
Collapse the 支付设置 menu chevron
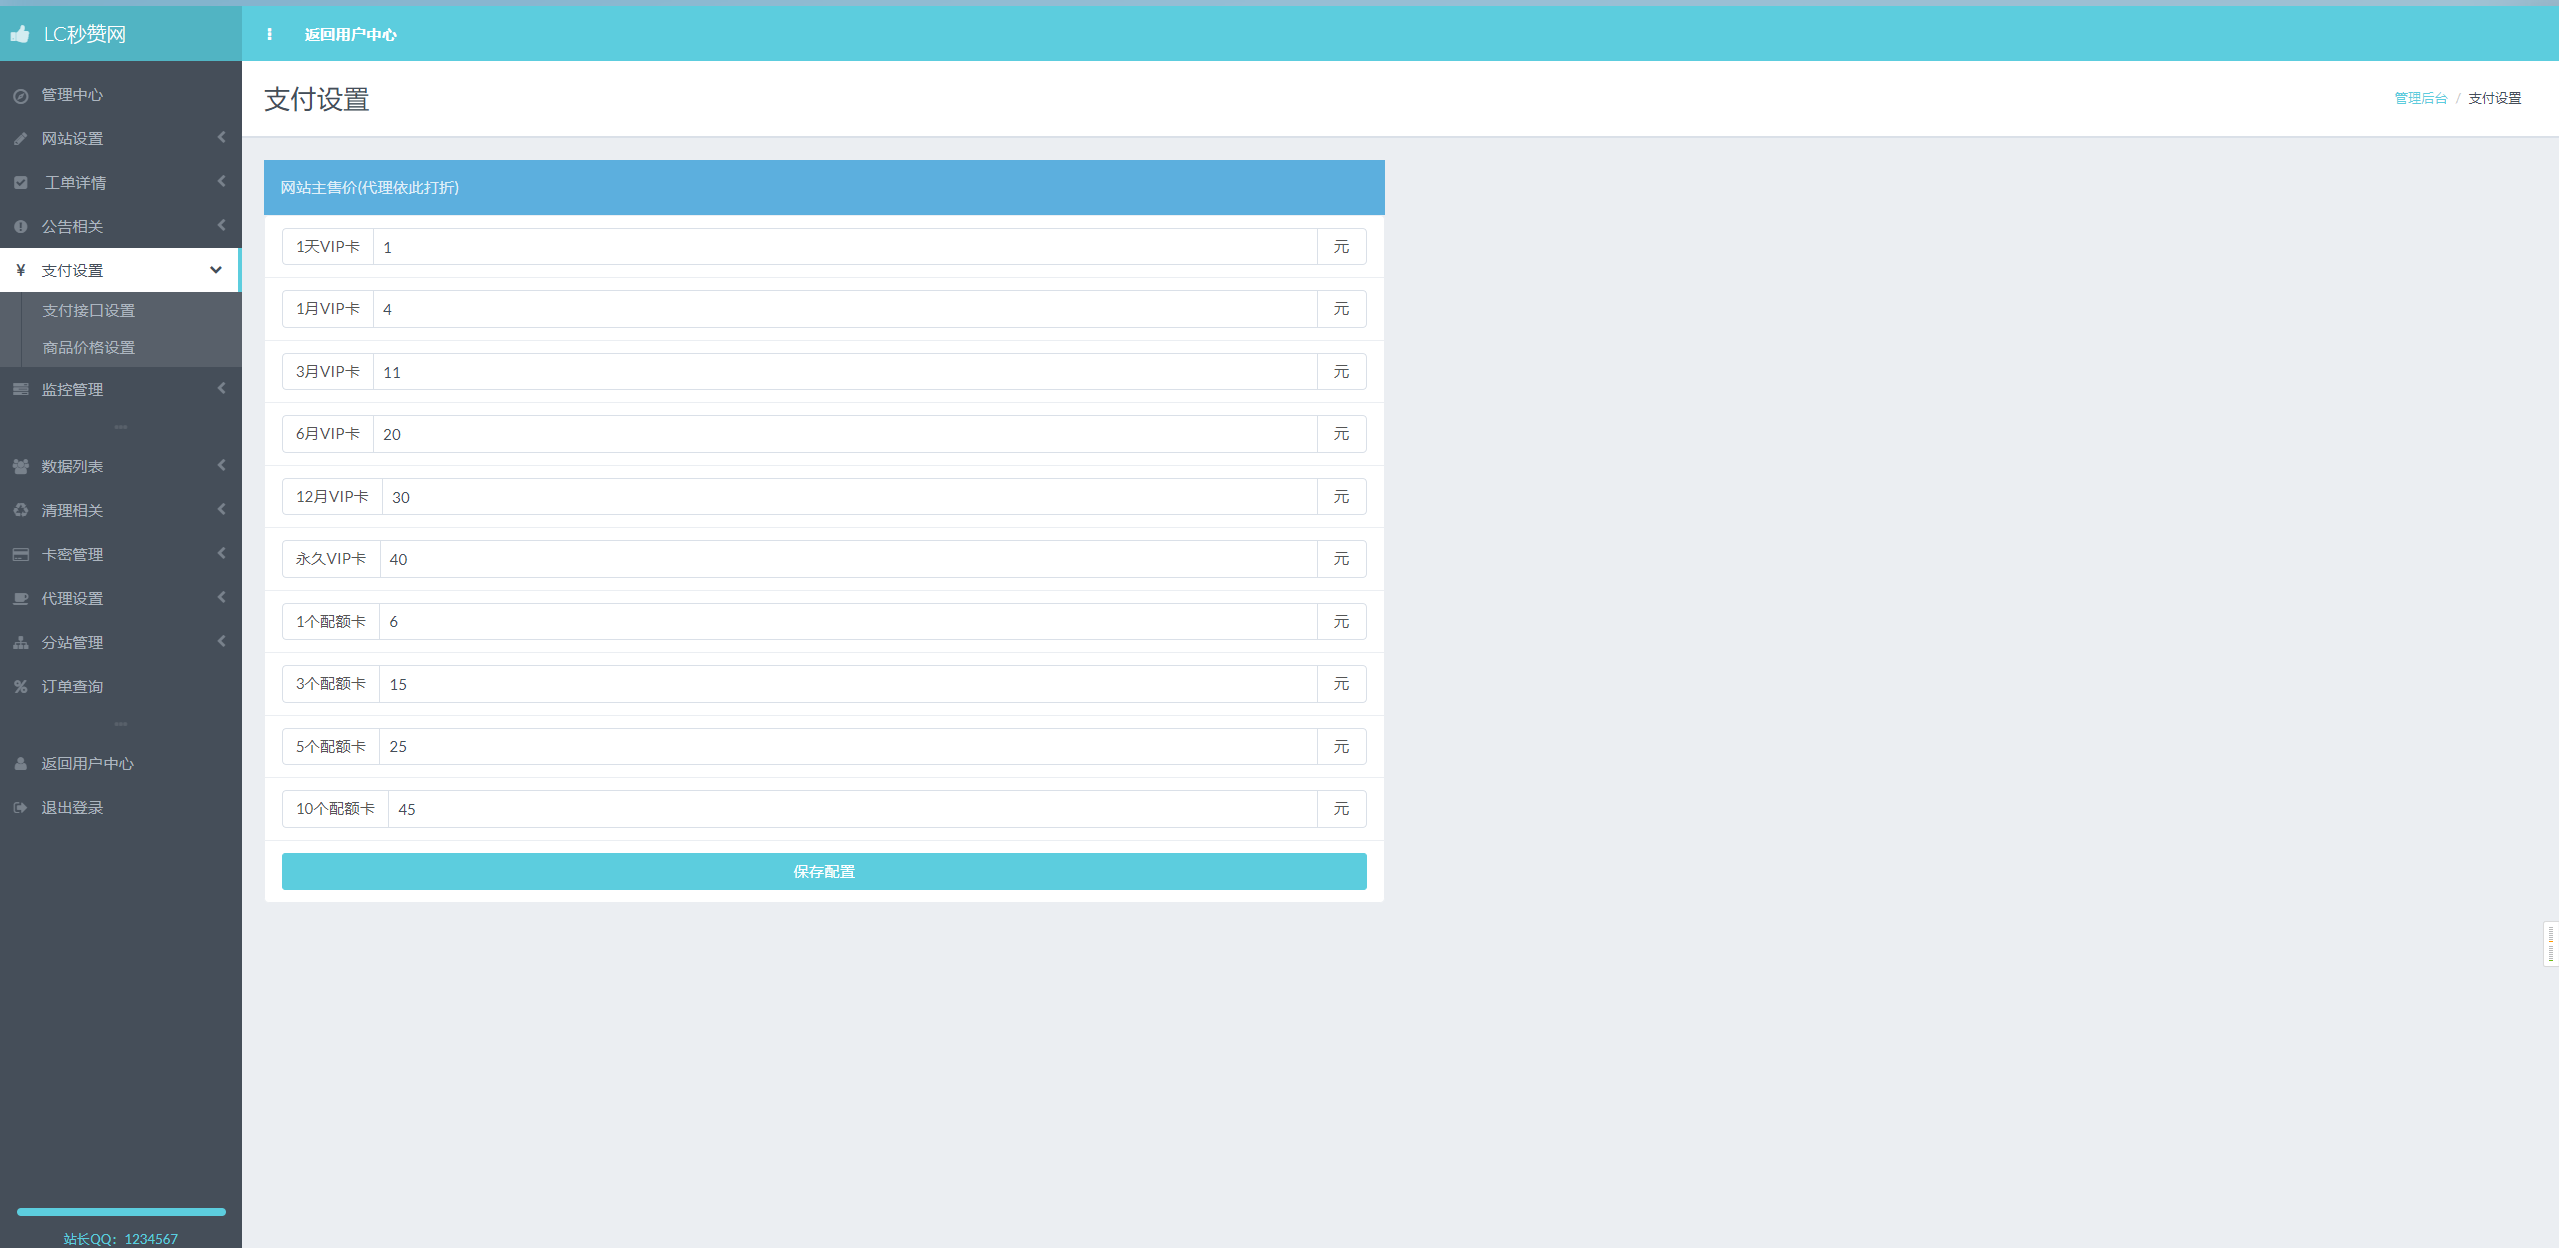pyautogui.click(x=215, y=270)
